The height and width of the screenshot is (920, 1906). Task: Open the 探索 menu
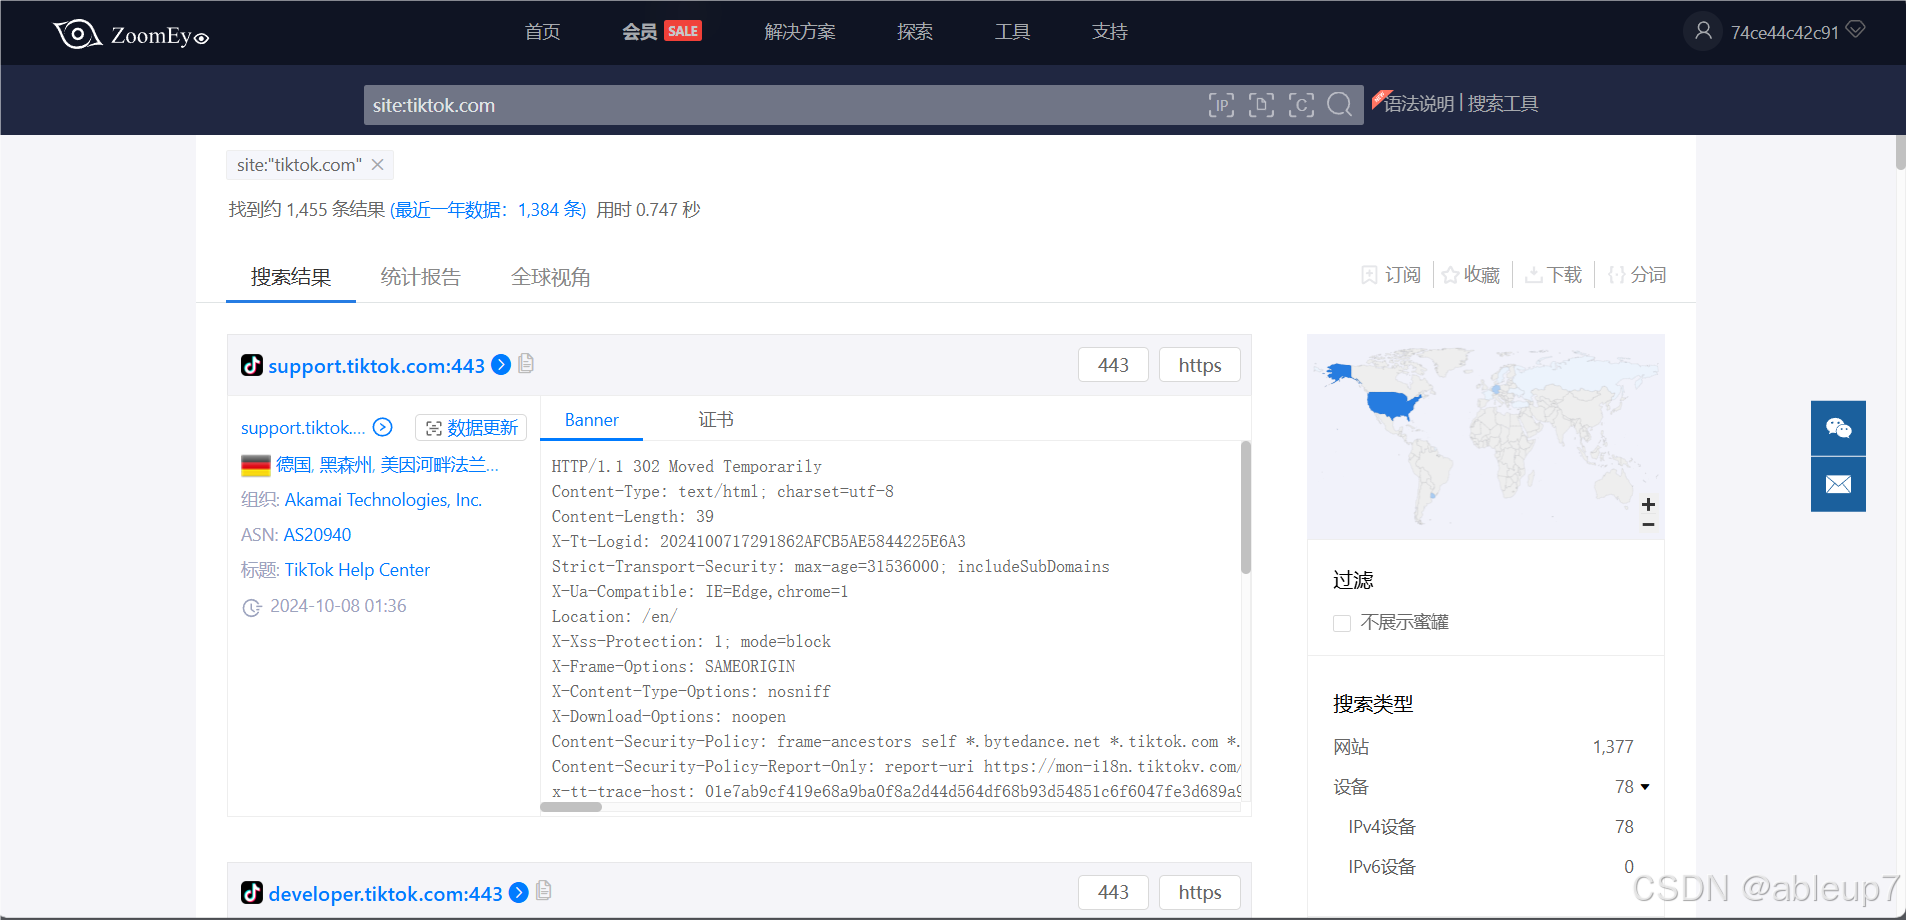tap(915, 32)
